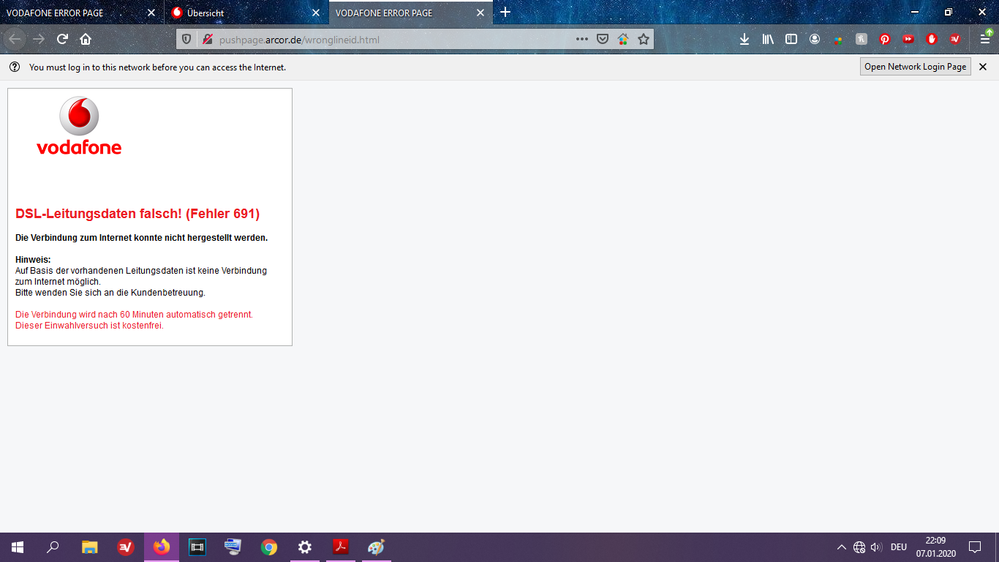The image size is (999, 562).
Task: Click the colorful house icon in address bar
Action: (x=623, y=39)
